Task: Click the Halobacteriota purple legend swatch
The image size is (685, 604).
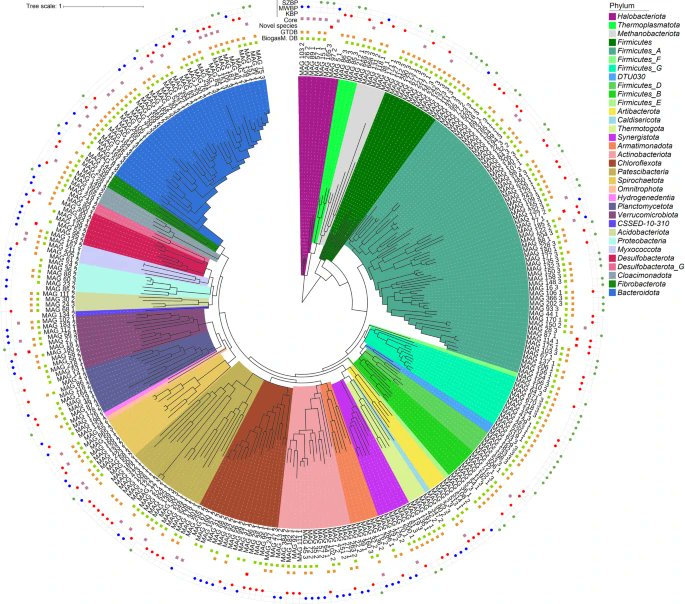Action: (x=612, y=17)
